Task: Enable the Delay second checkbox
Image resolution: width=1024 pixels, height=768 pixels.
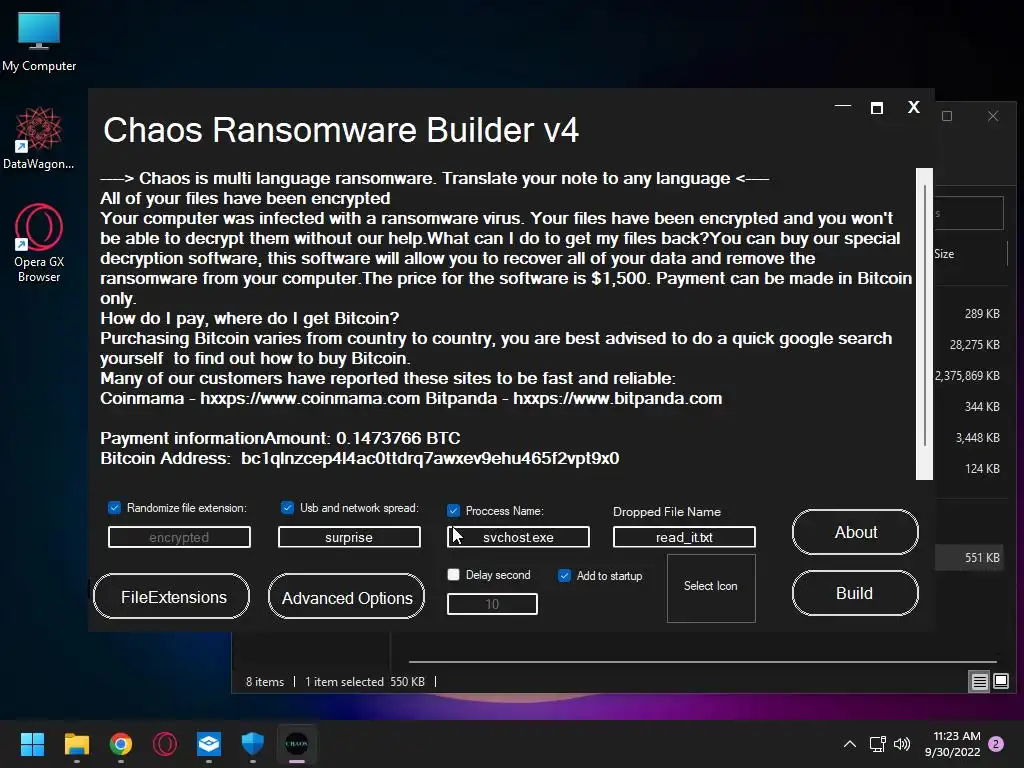Action: 453,575
